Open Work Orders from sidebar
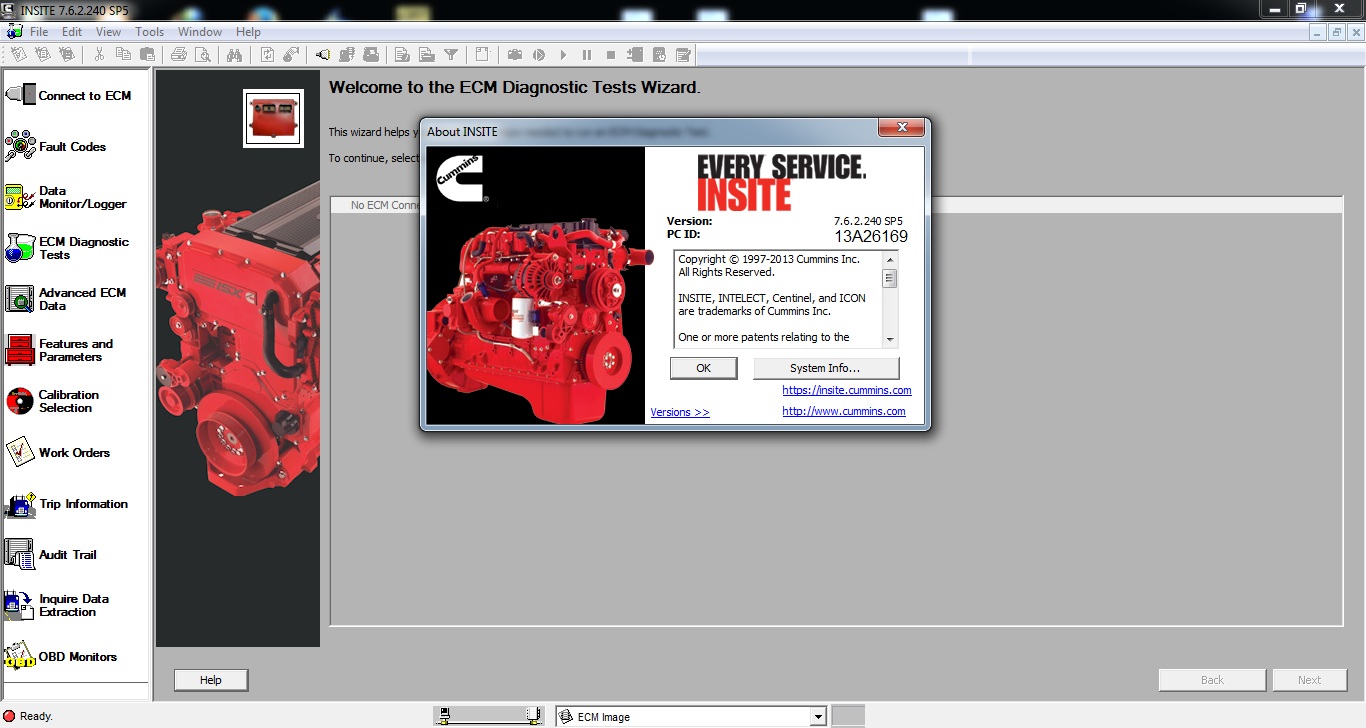The height and width of the screenshot is (728, 1366). (58, 452)
